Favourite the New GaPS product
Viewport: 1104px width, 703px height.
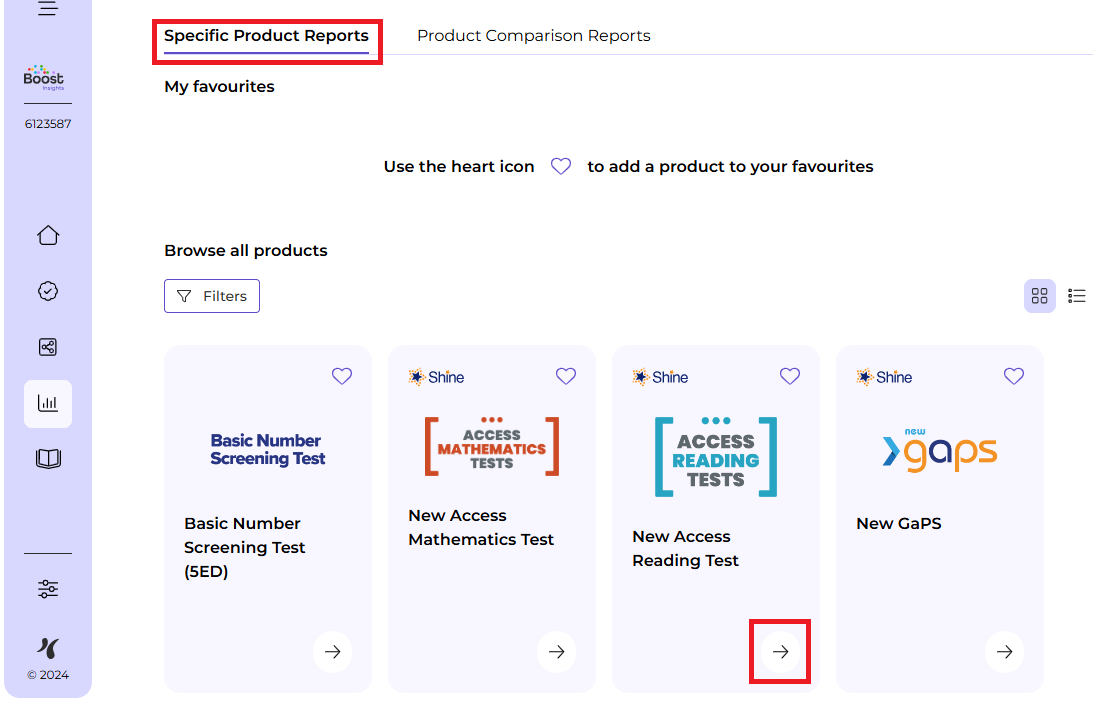pyautogui.click(x=1014, y=376)
